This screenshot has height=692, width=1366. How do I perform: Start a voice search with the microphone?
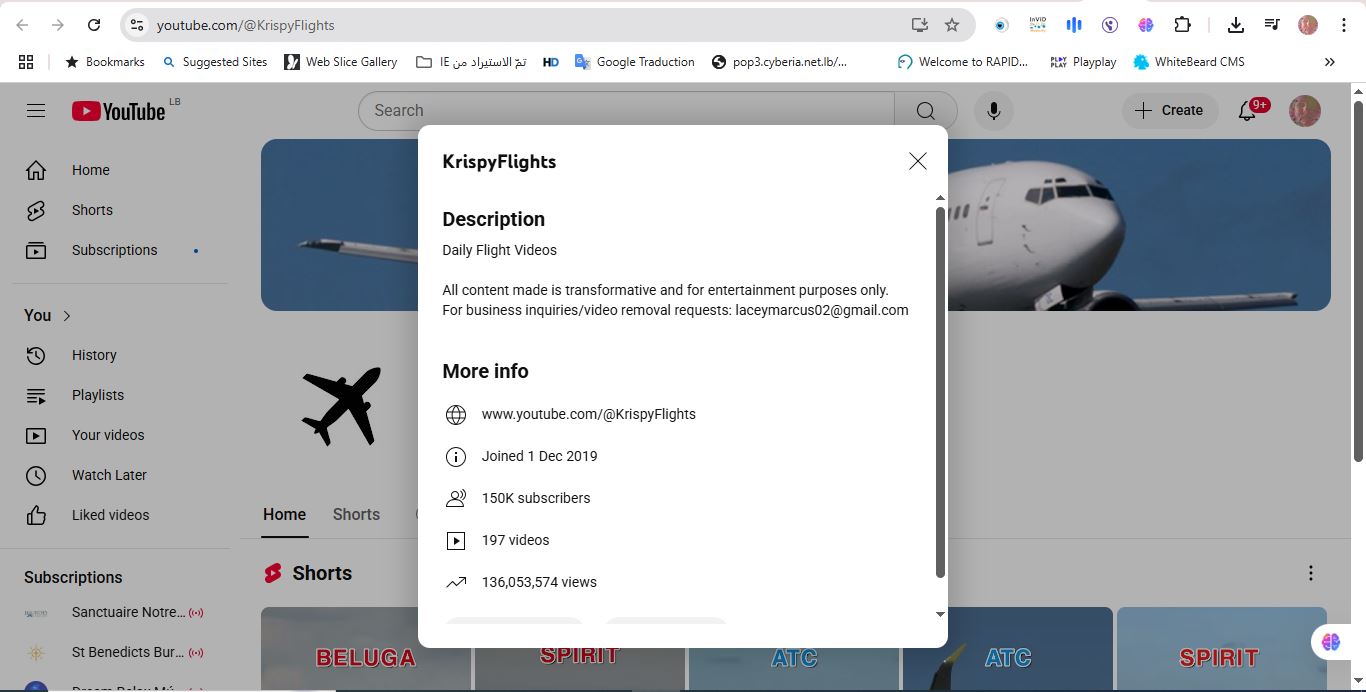[993, 110]
